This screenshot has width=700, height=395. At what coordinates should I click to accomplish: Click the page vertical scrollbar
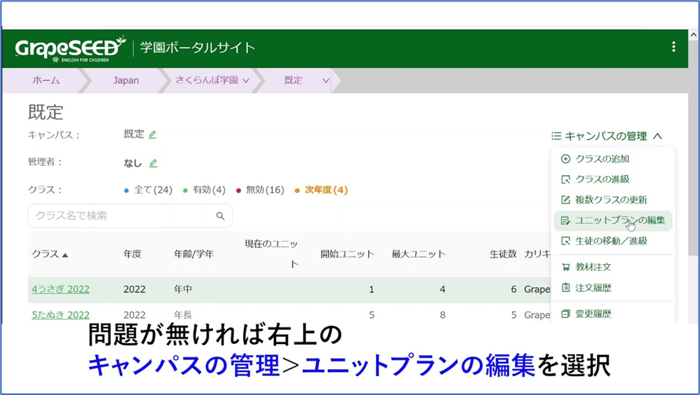(x=693, y=147)
